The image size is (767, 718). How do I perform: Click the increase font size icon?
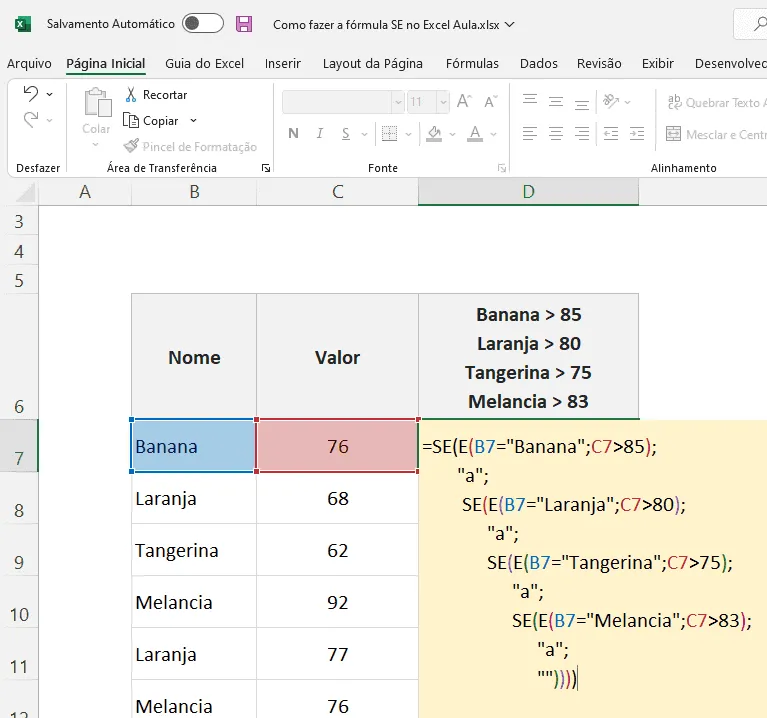pyautogui.click(x=464, y=101)
